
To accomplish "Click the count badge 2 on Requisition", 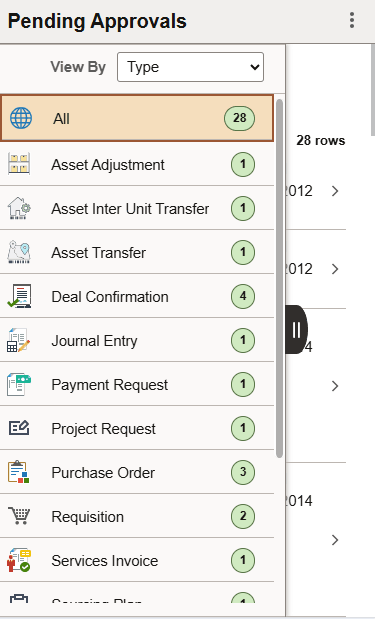I will coord(243,516).
